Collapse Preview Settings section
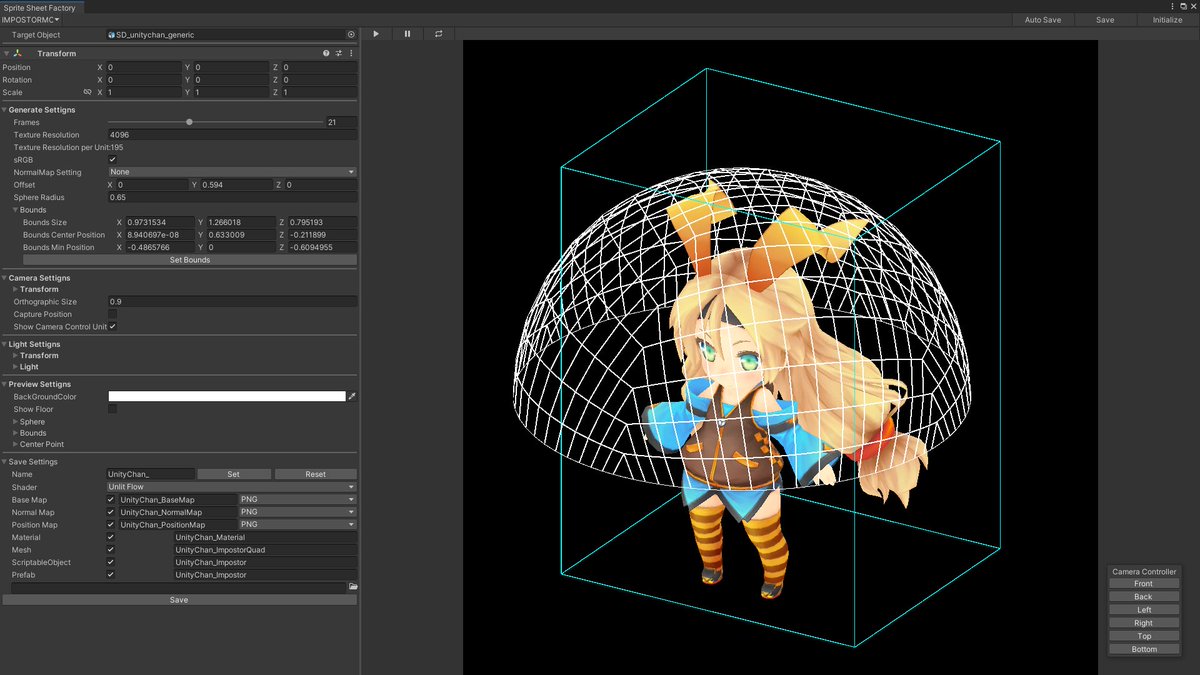Image resolution: width=1200 pixels, height=675 pixels. pyautogui.click(x=4, y=384)
